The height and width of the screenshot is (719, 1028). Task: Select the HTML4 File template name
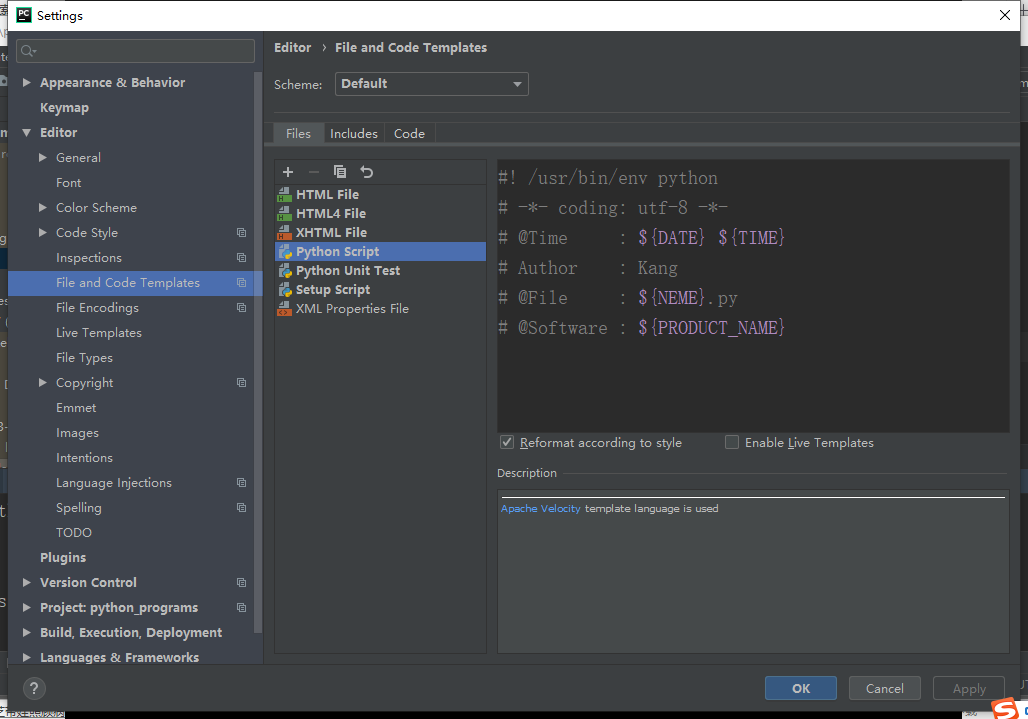[x=331, y=214]
